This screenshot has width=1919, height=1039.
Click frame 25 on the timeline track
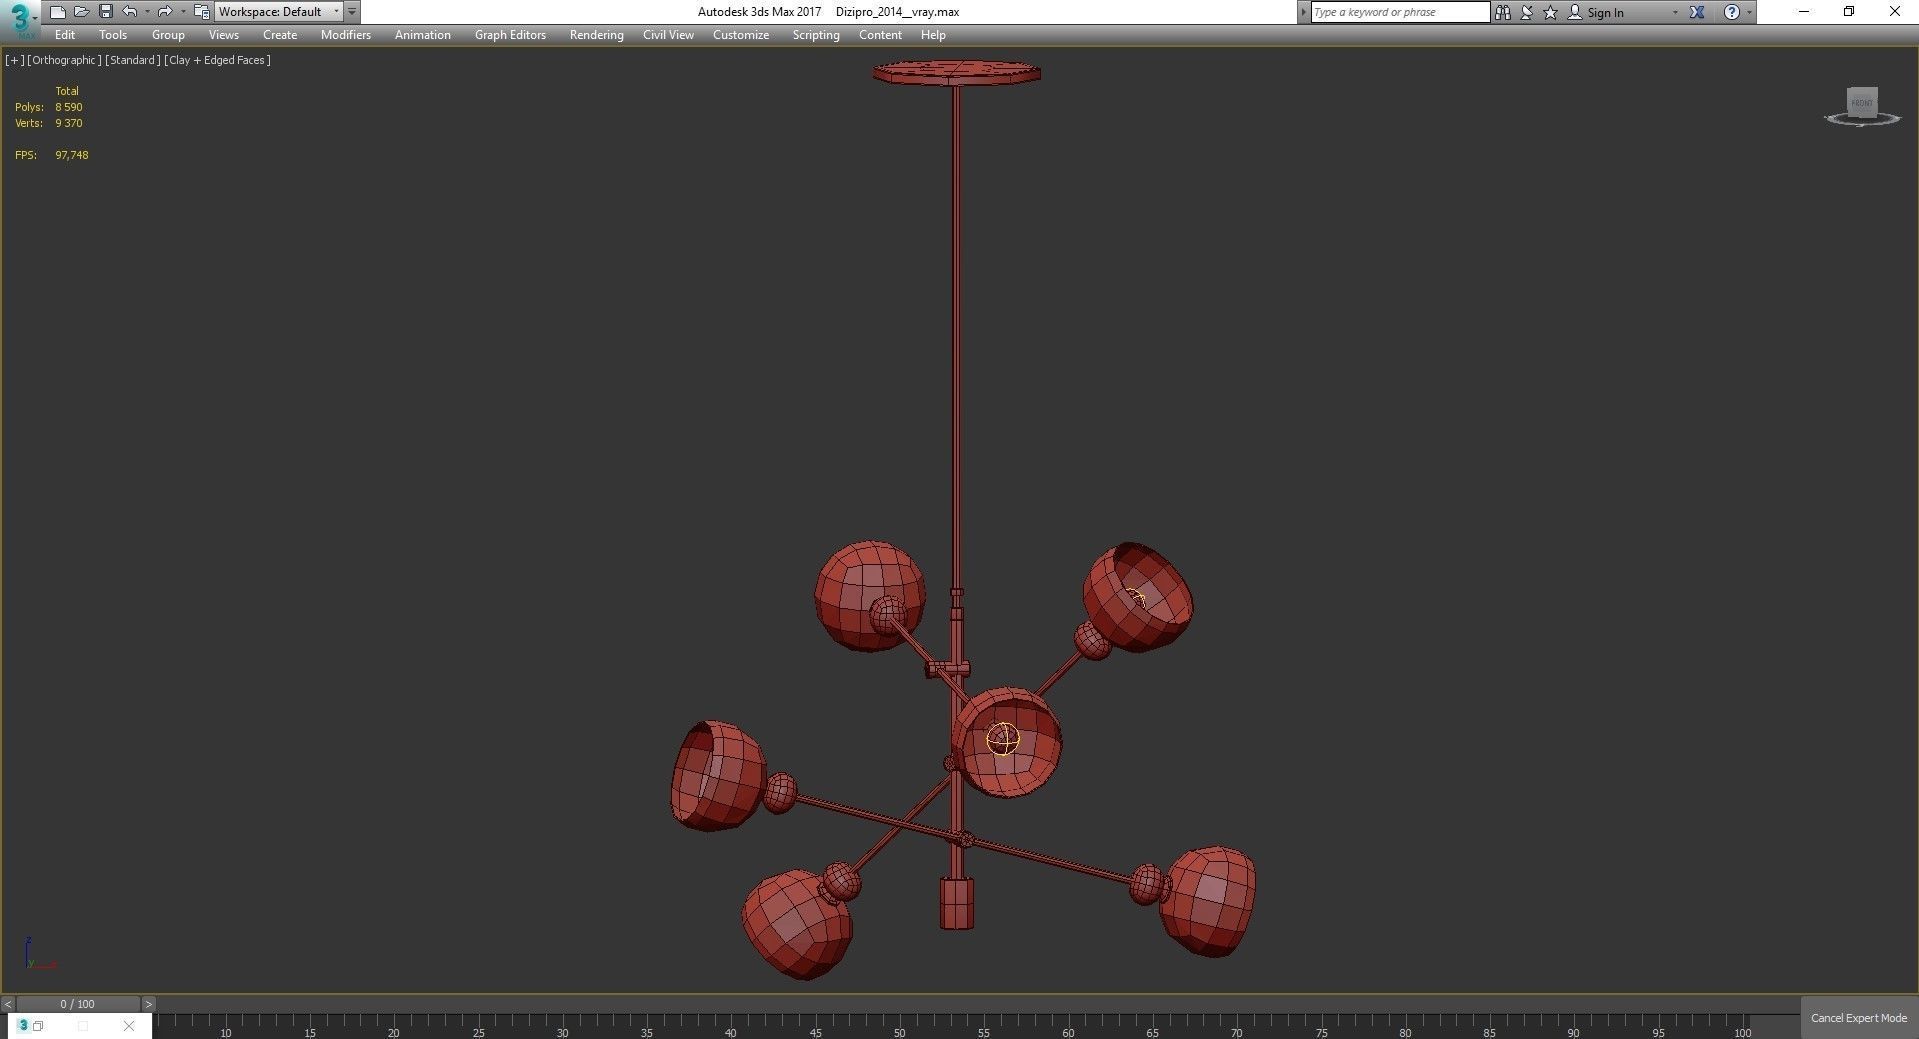click(x=478, y=1027)
